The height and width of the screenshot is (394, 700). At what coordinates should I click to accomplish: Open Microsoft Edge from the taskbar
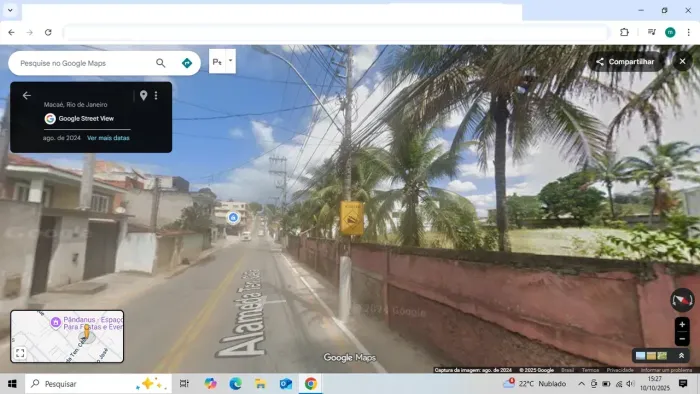(x=235, y=384)
